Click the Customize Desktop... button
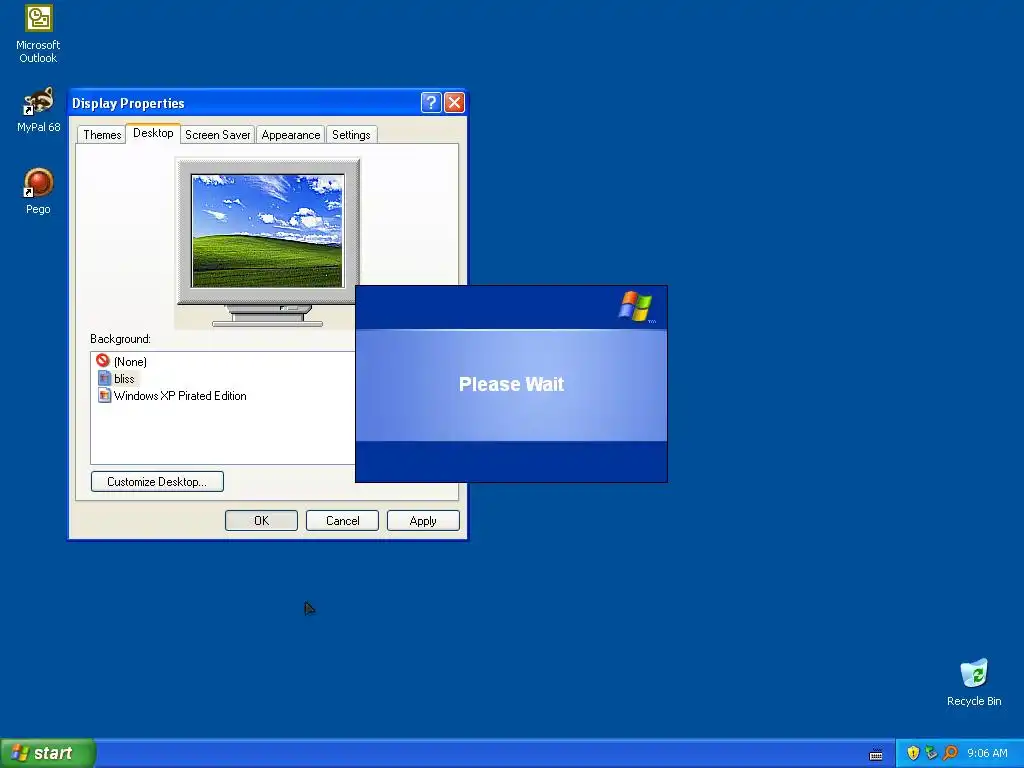This screenshot has width=1024, height=768. pos(157,481)
